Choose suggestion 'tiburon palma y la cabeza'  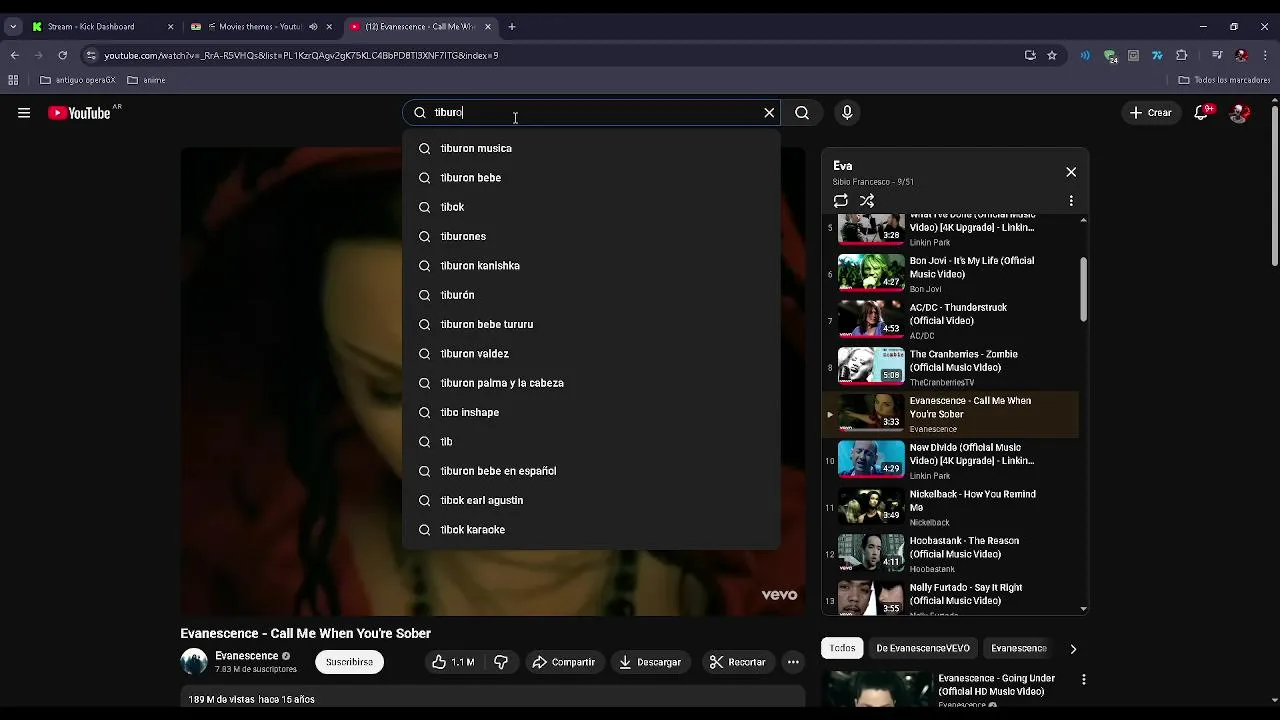coord(591,383)
